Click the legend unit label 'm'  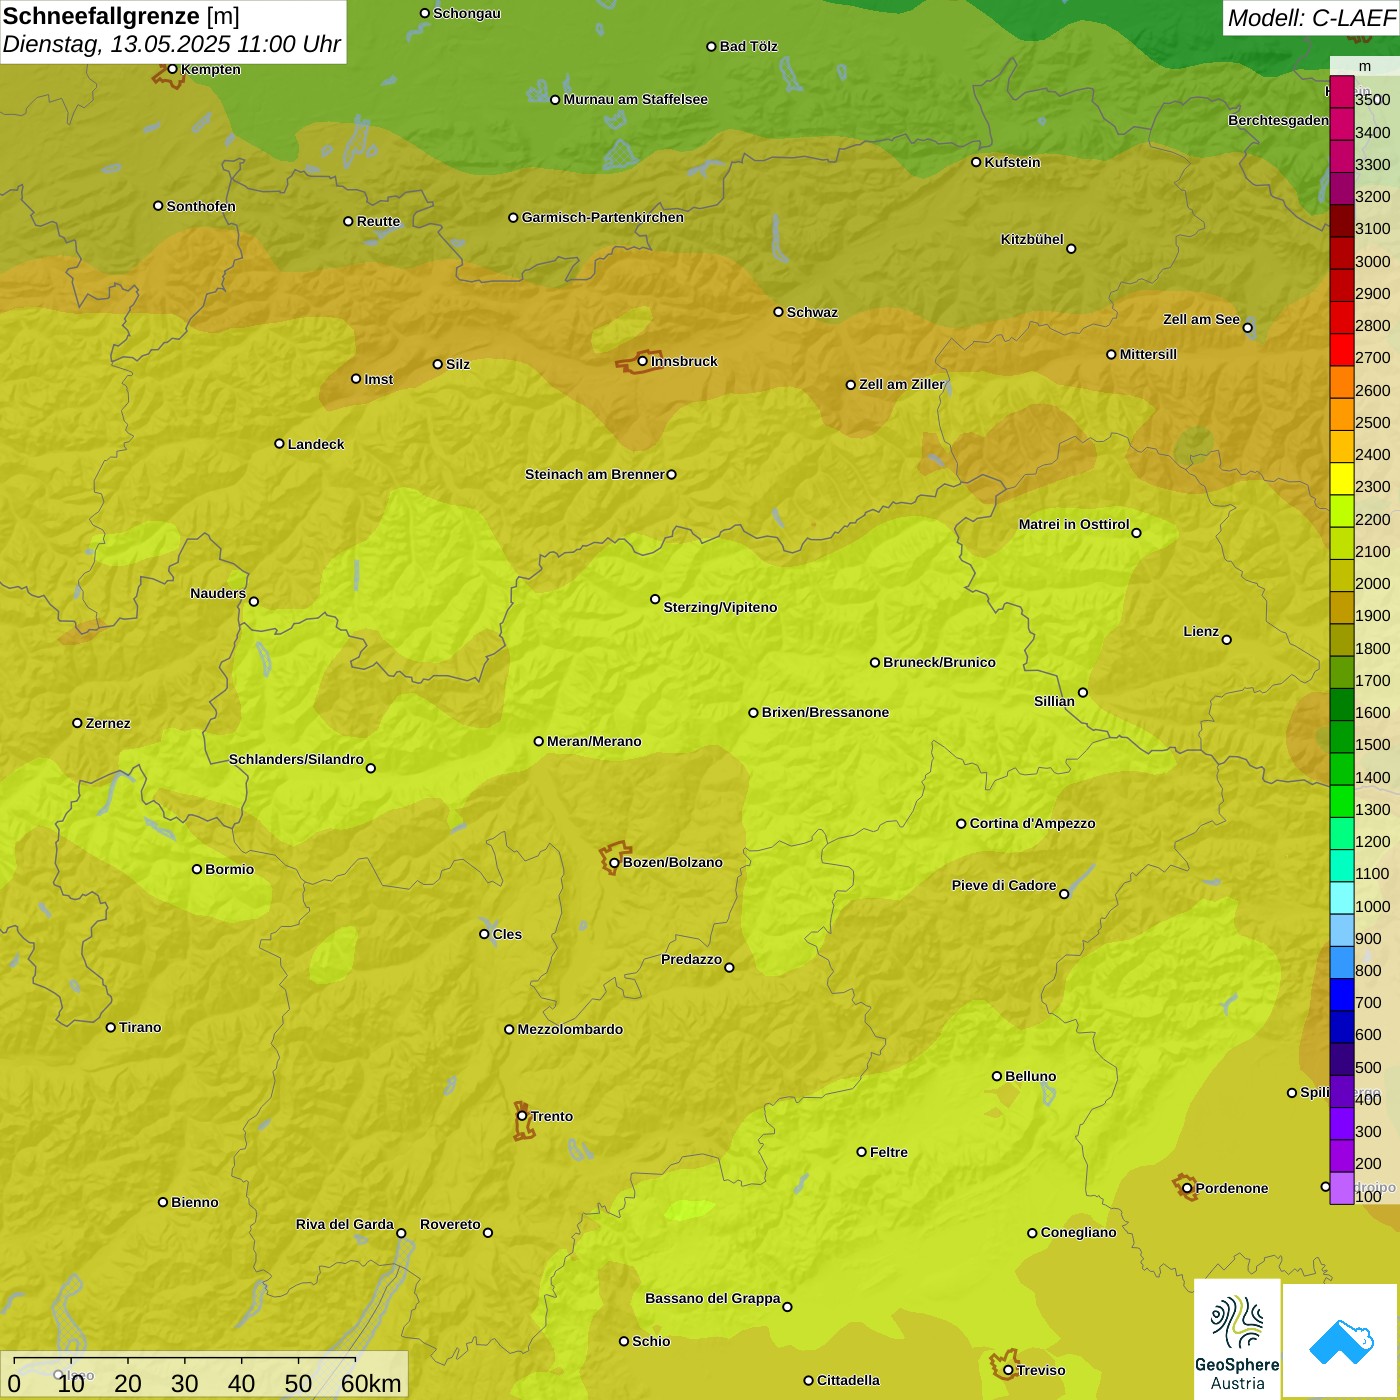click(1365, 66)
